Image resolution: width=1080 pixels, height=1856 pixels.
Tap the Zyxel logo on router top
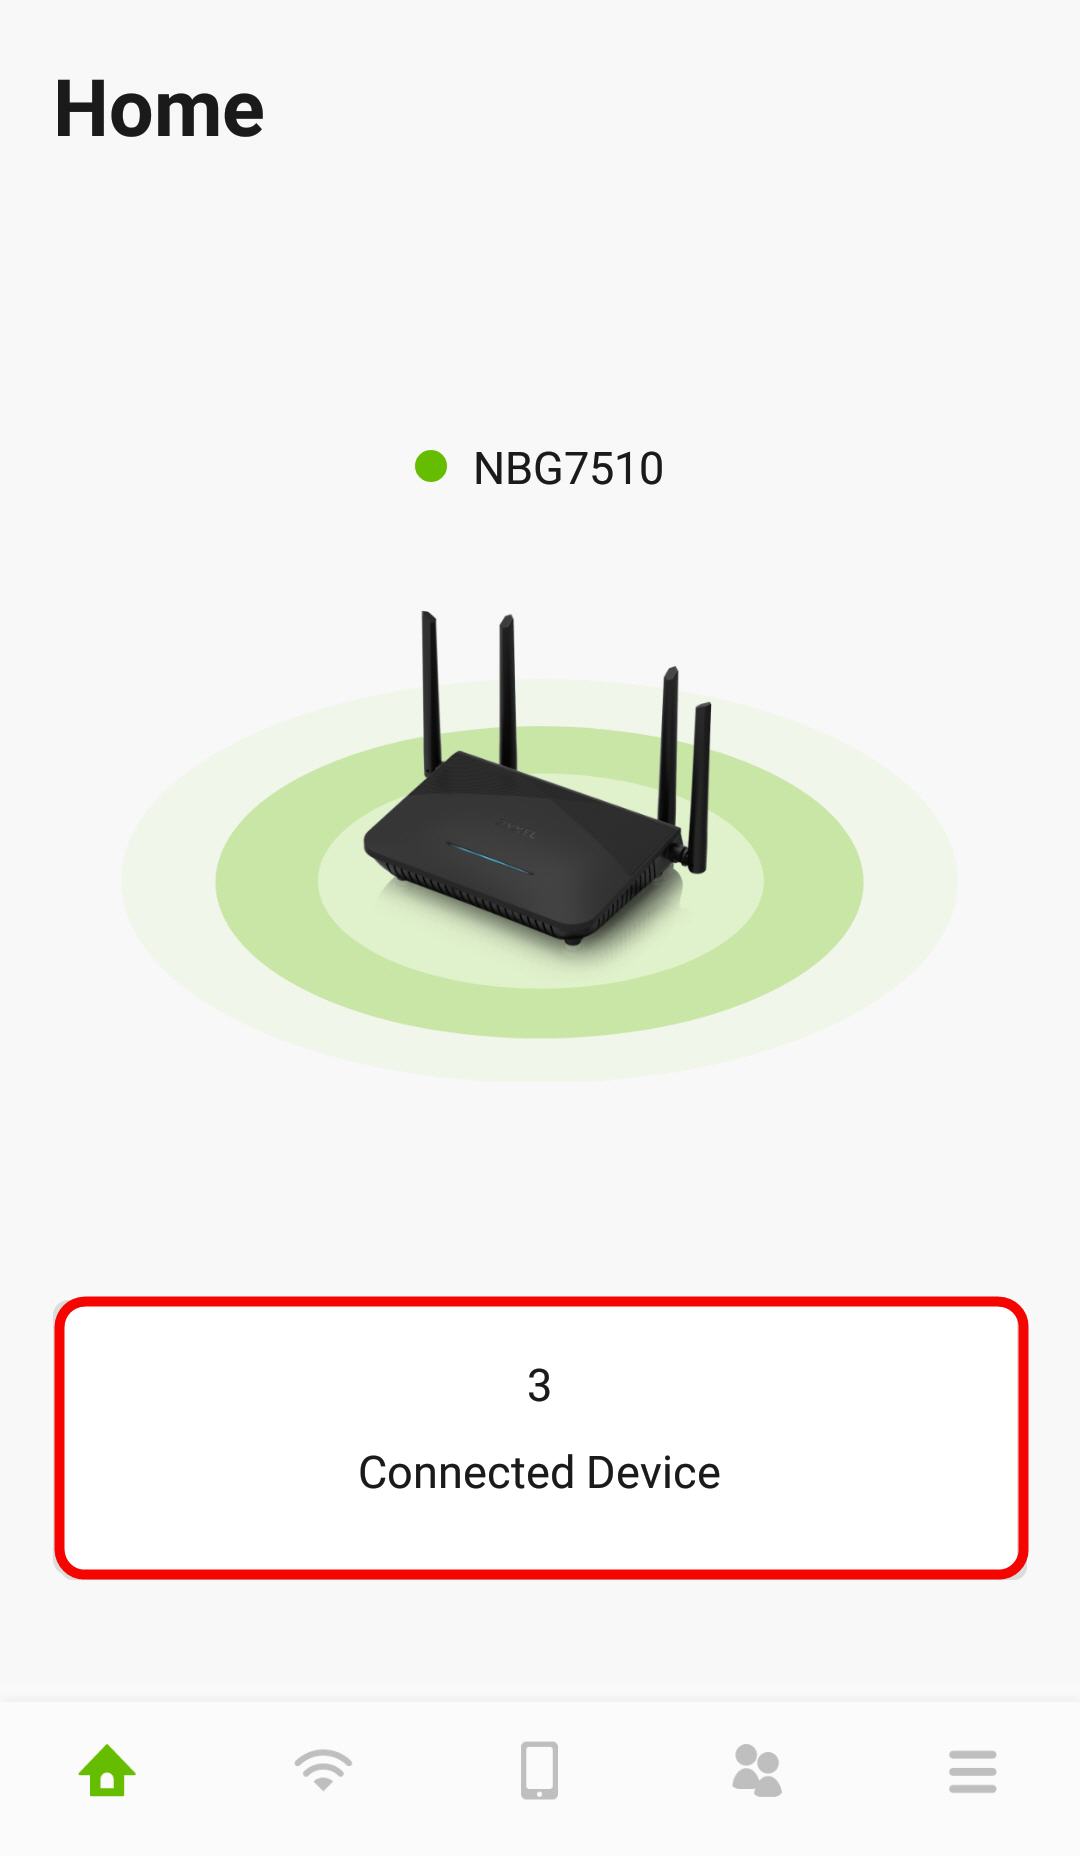click(x=516, y=827)
